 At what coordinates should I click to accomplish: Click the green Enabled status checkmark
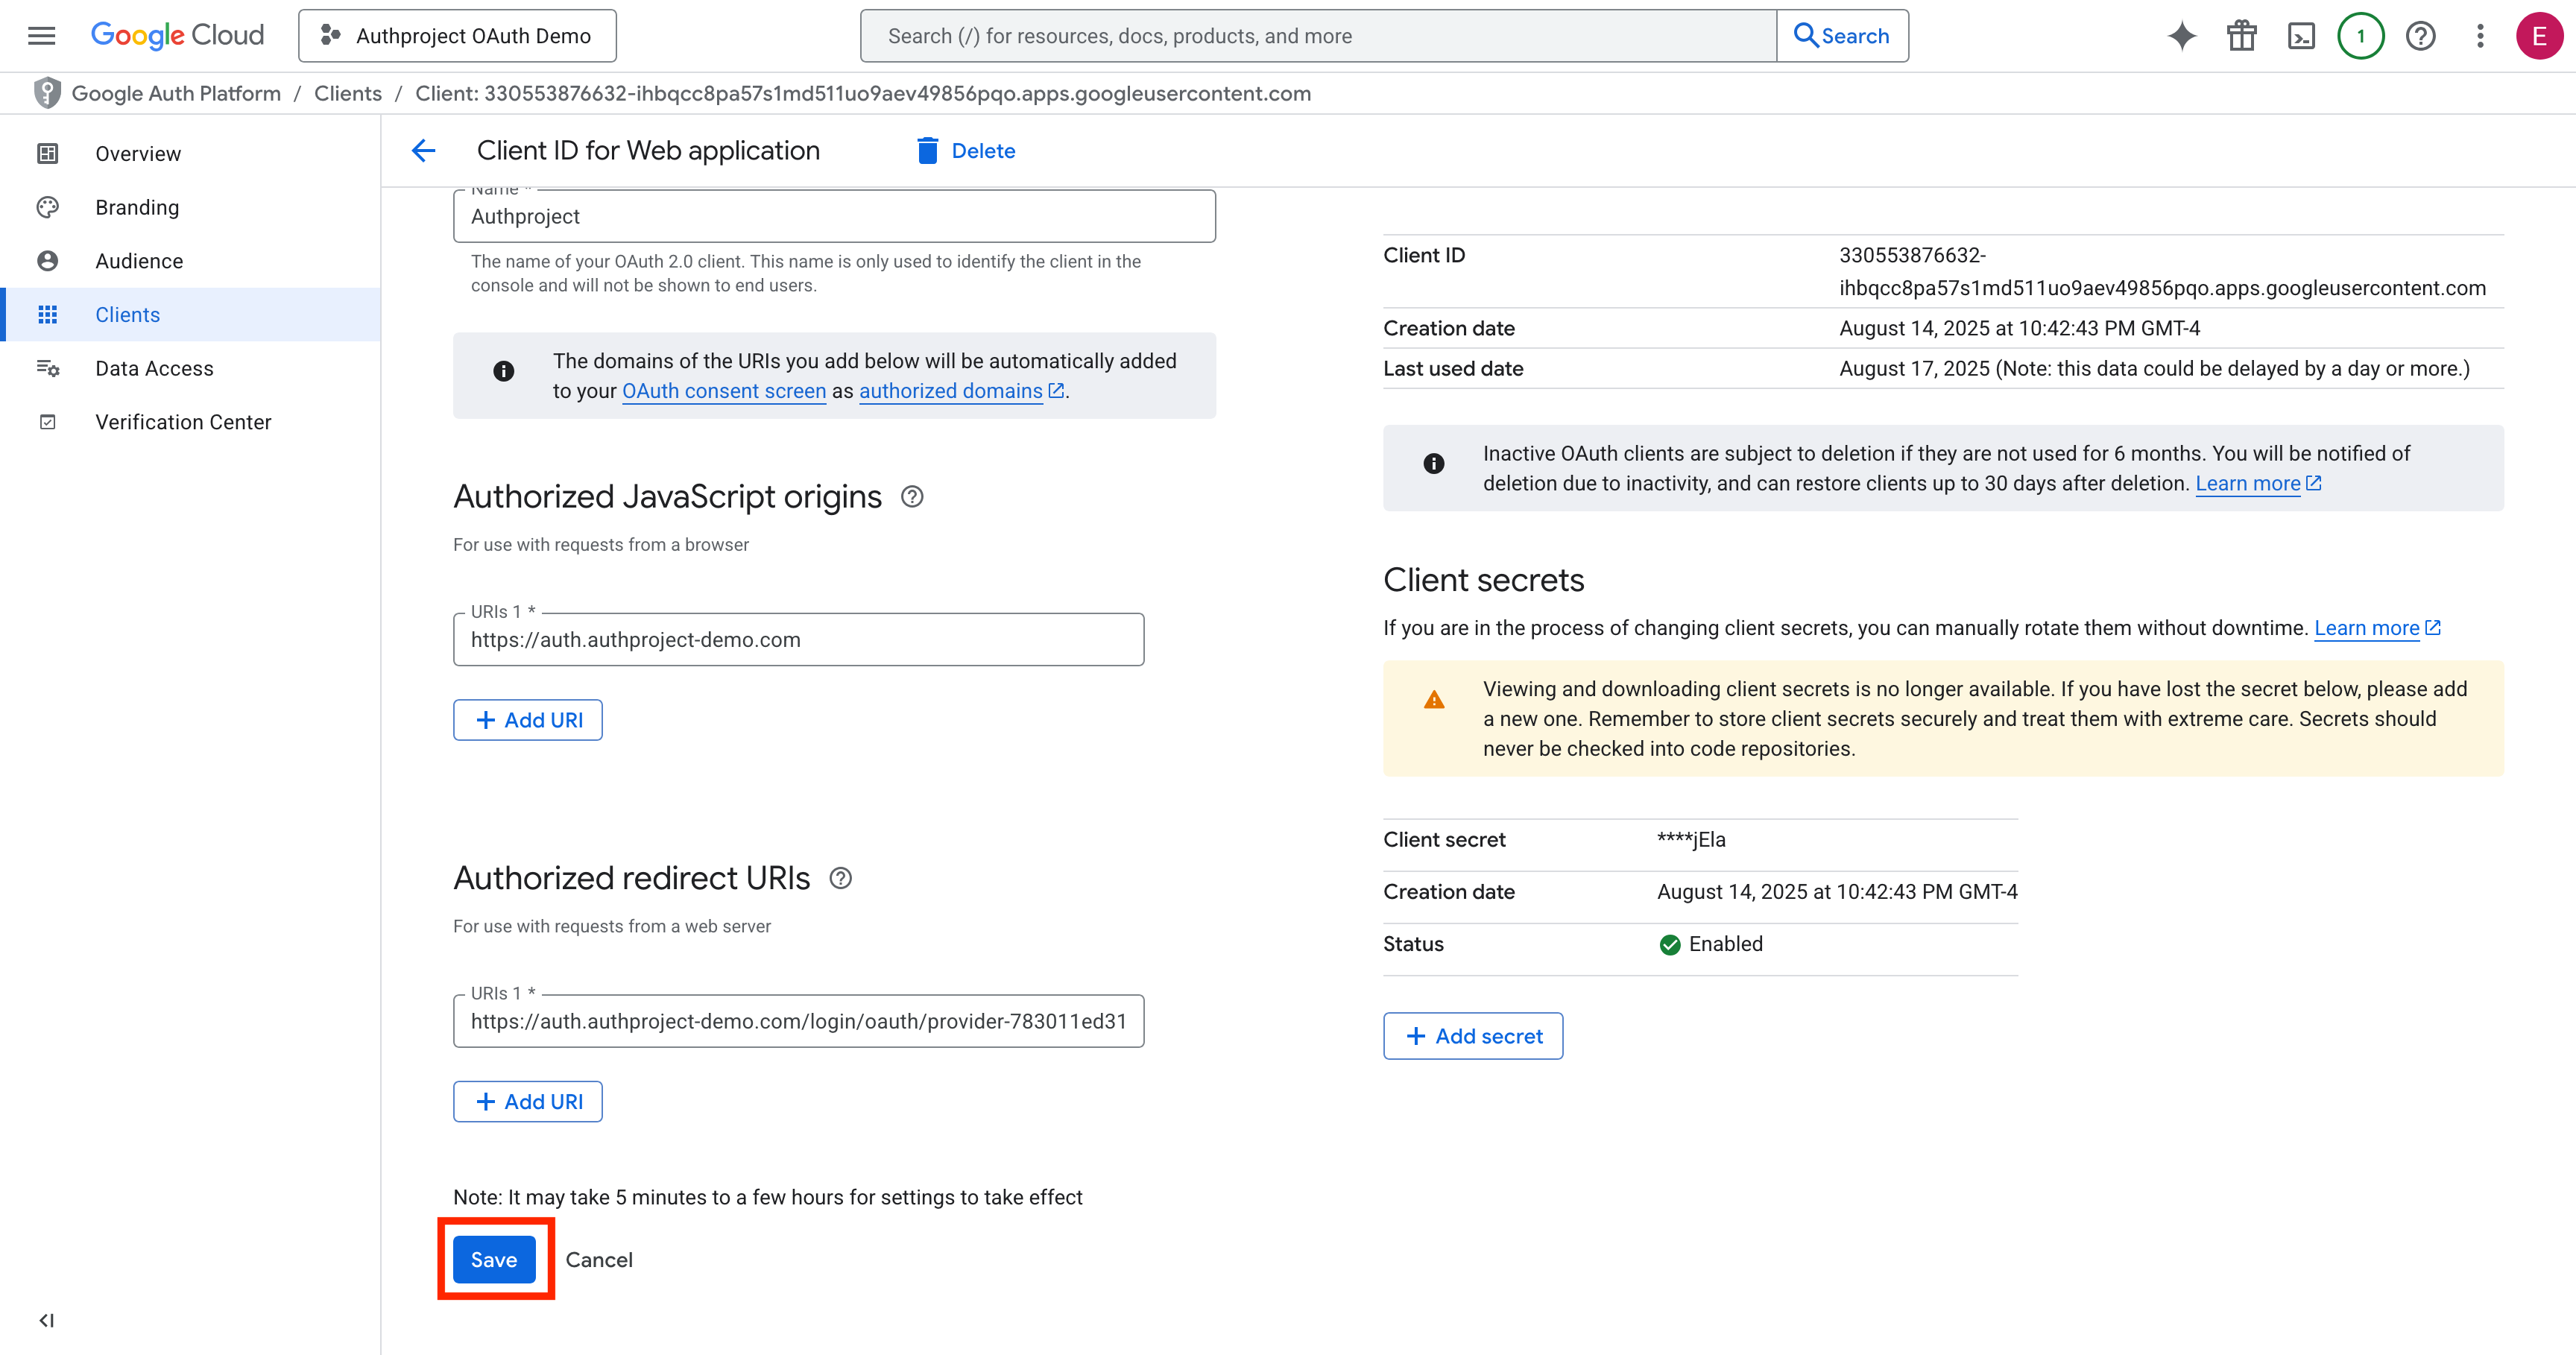click(1670, 944)
